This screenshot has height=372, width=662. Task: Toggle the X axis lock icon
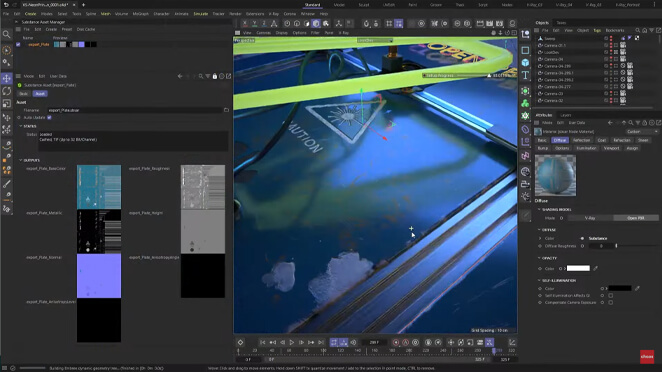[245, 24]
